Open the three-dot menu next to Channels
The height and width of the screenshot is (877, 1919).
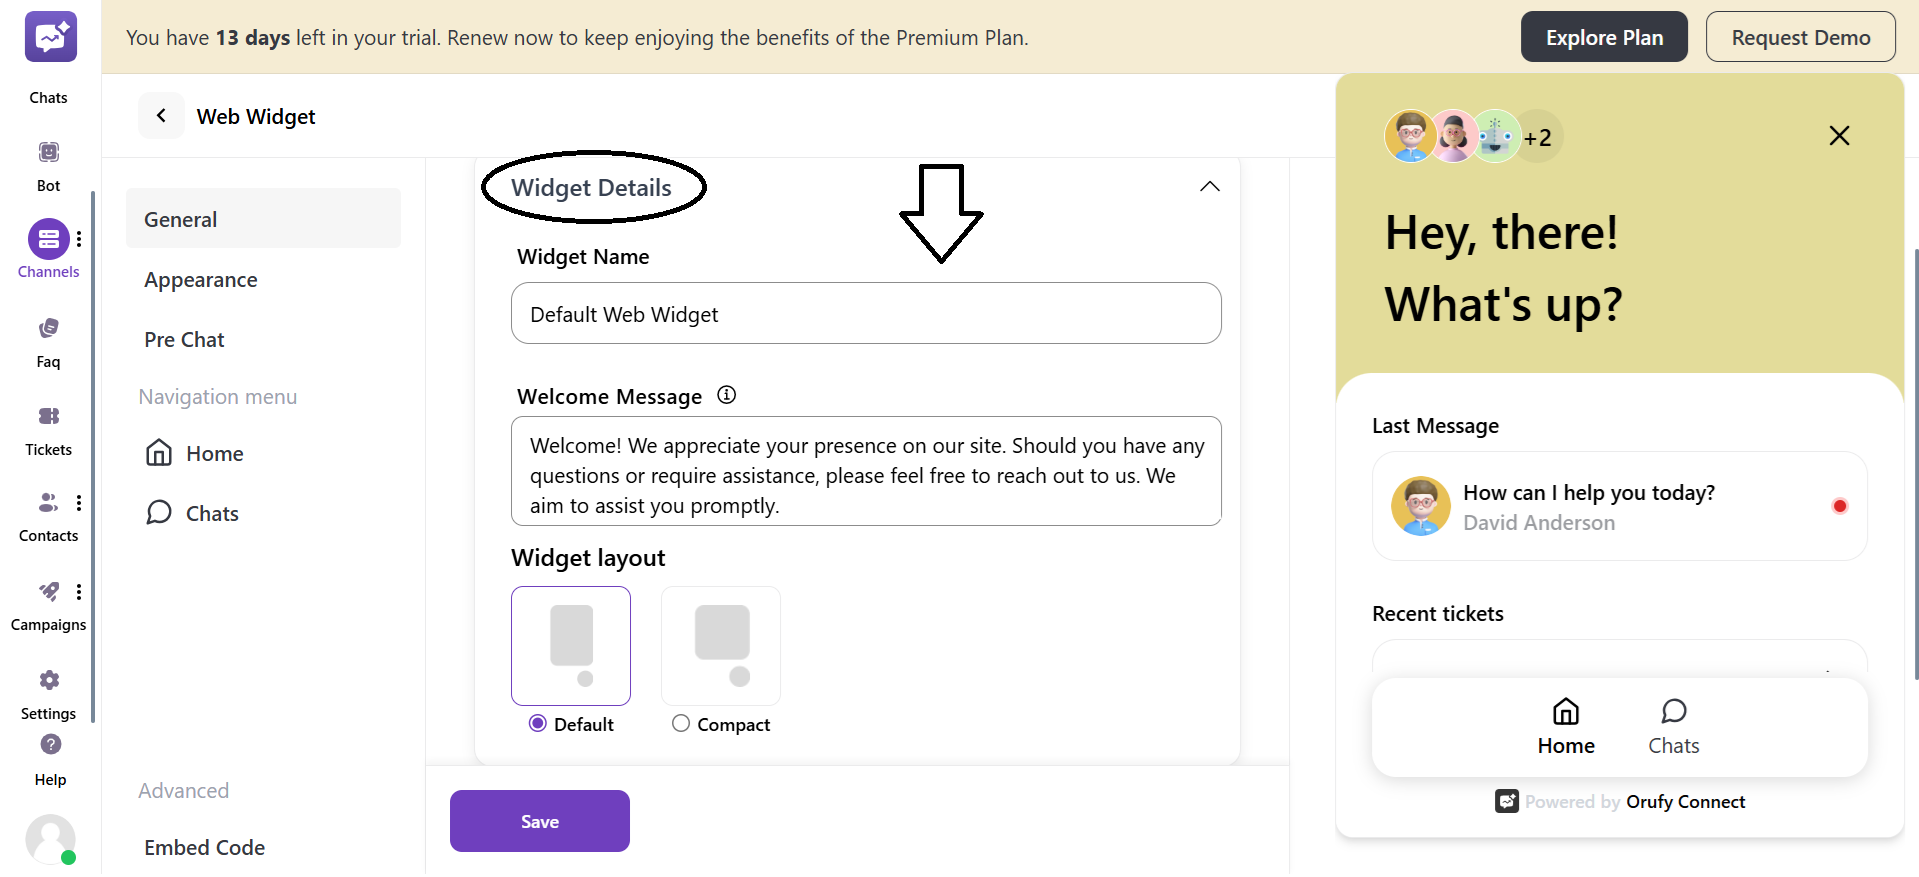[79, 238]
